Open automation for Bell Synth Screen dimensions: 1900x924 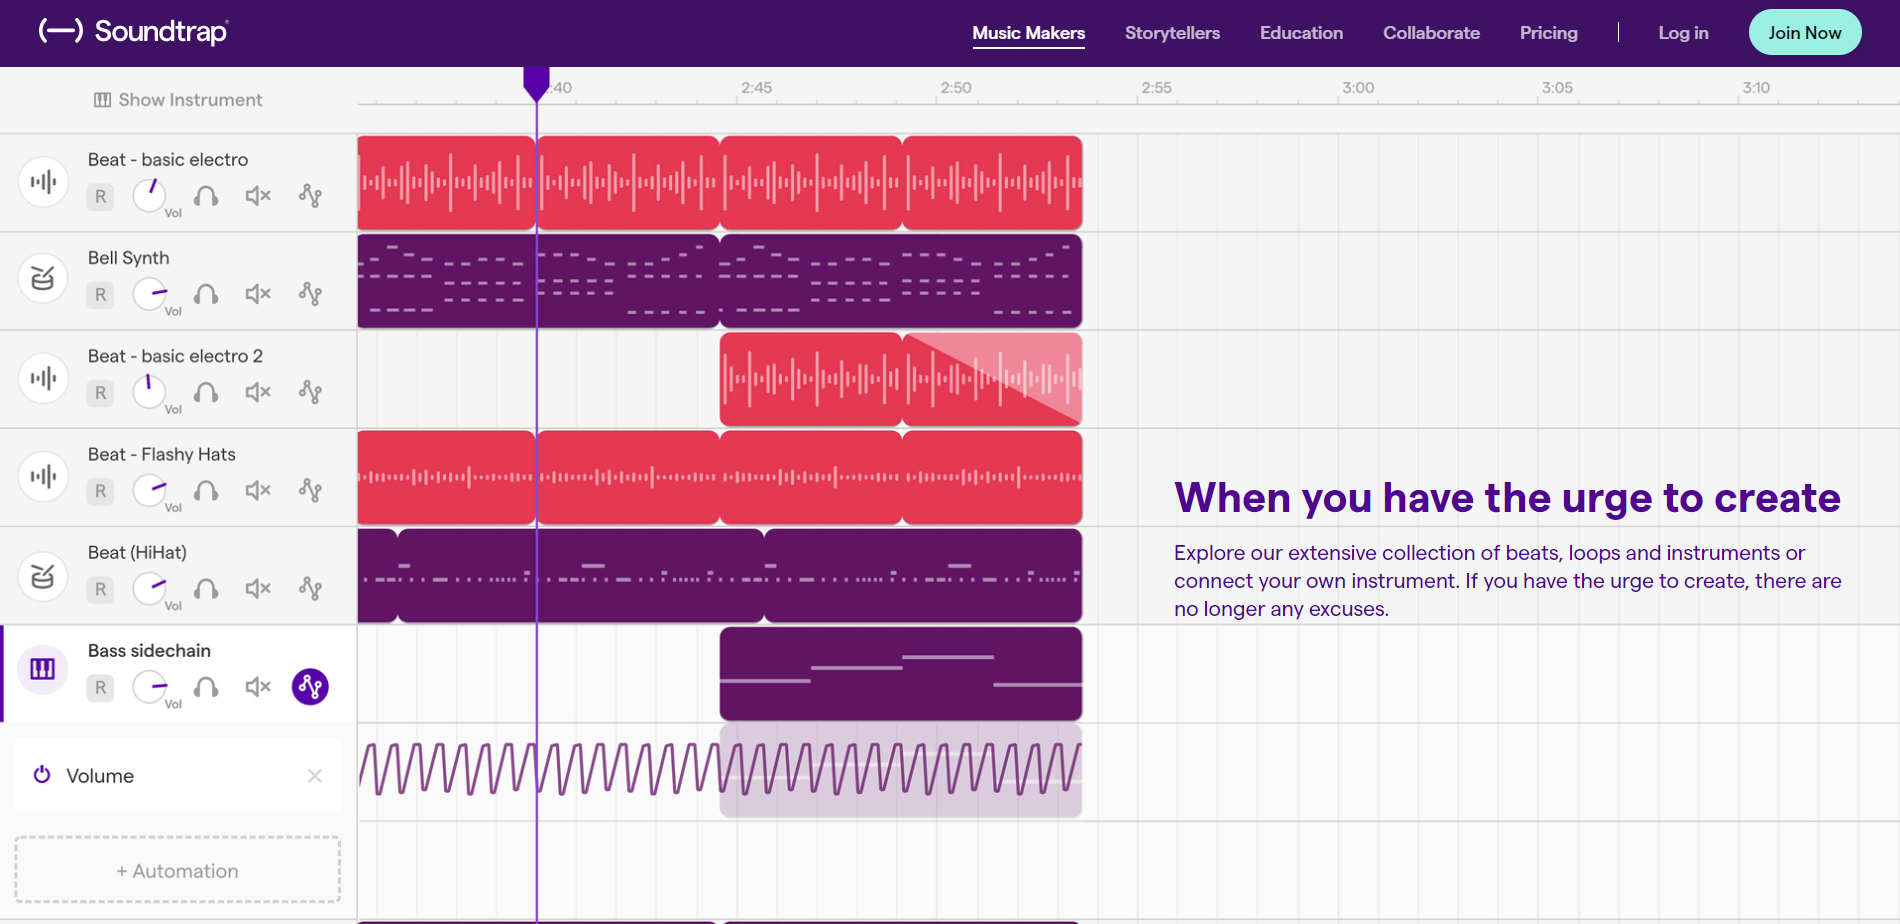[310, 294]
